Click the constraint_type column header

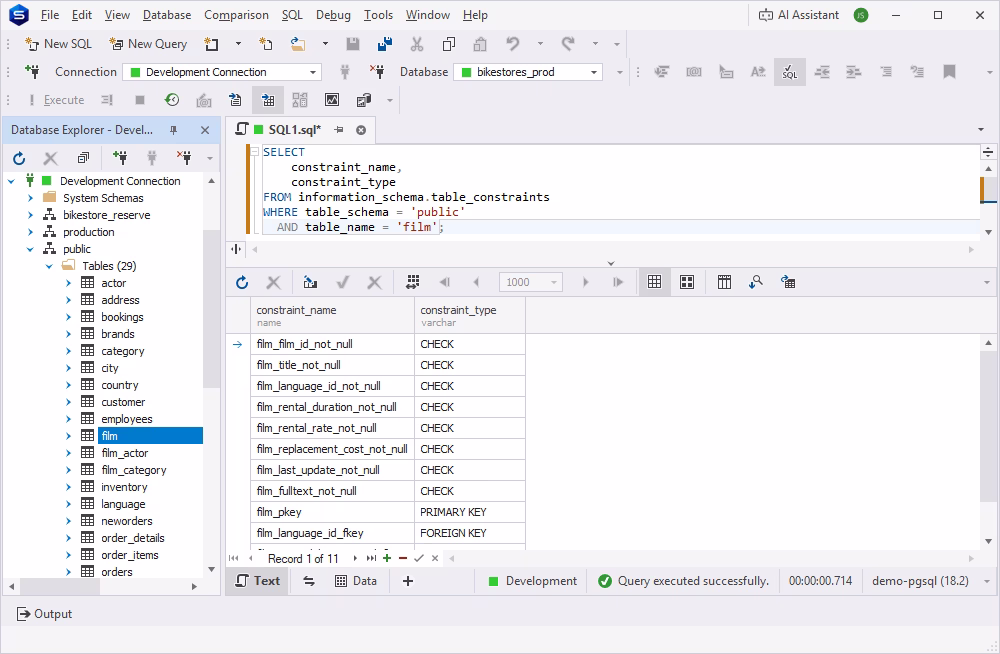(x=470, y=315)
